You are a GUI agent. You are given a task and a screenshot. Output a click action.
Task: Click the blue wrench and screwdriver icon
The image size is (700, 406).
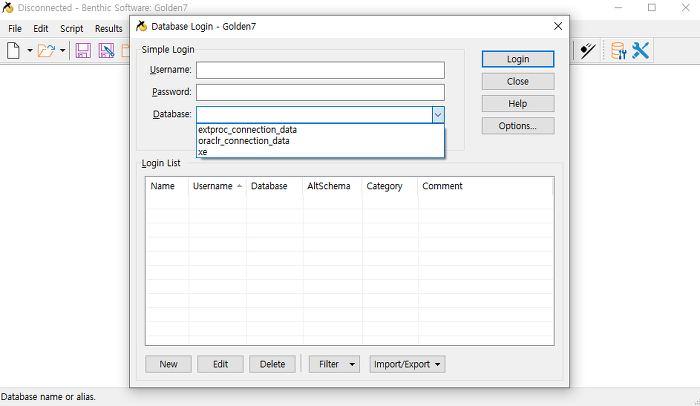click(x=641, y=50)
